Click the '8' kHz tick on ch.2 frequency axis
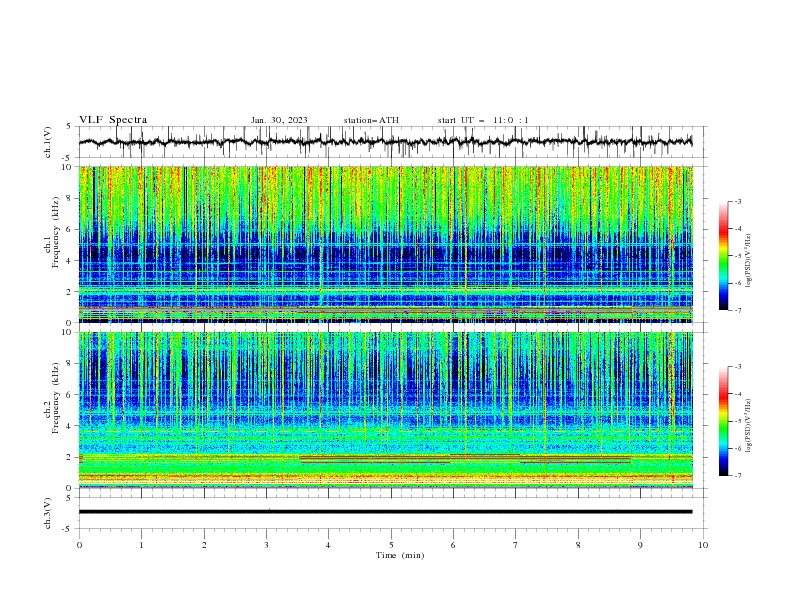792x612 pixels. (70, 364)
